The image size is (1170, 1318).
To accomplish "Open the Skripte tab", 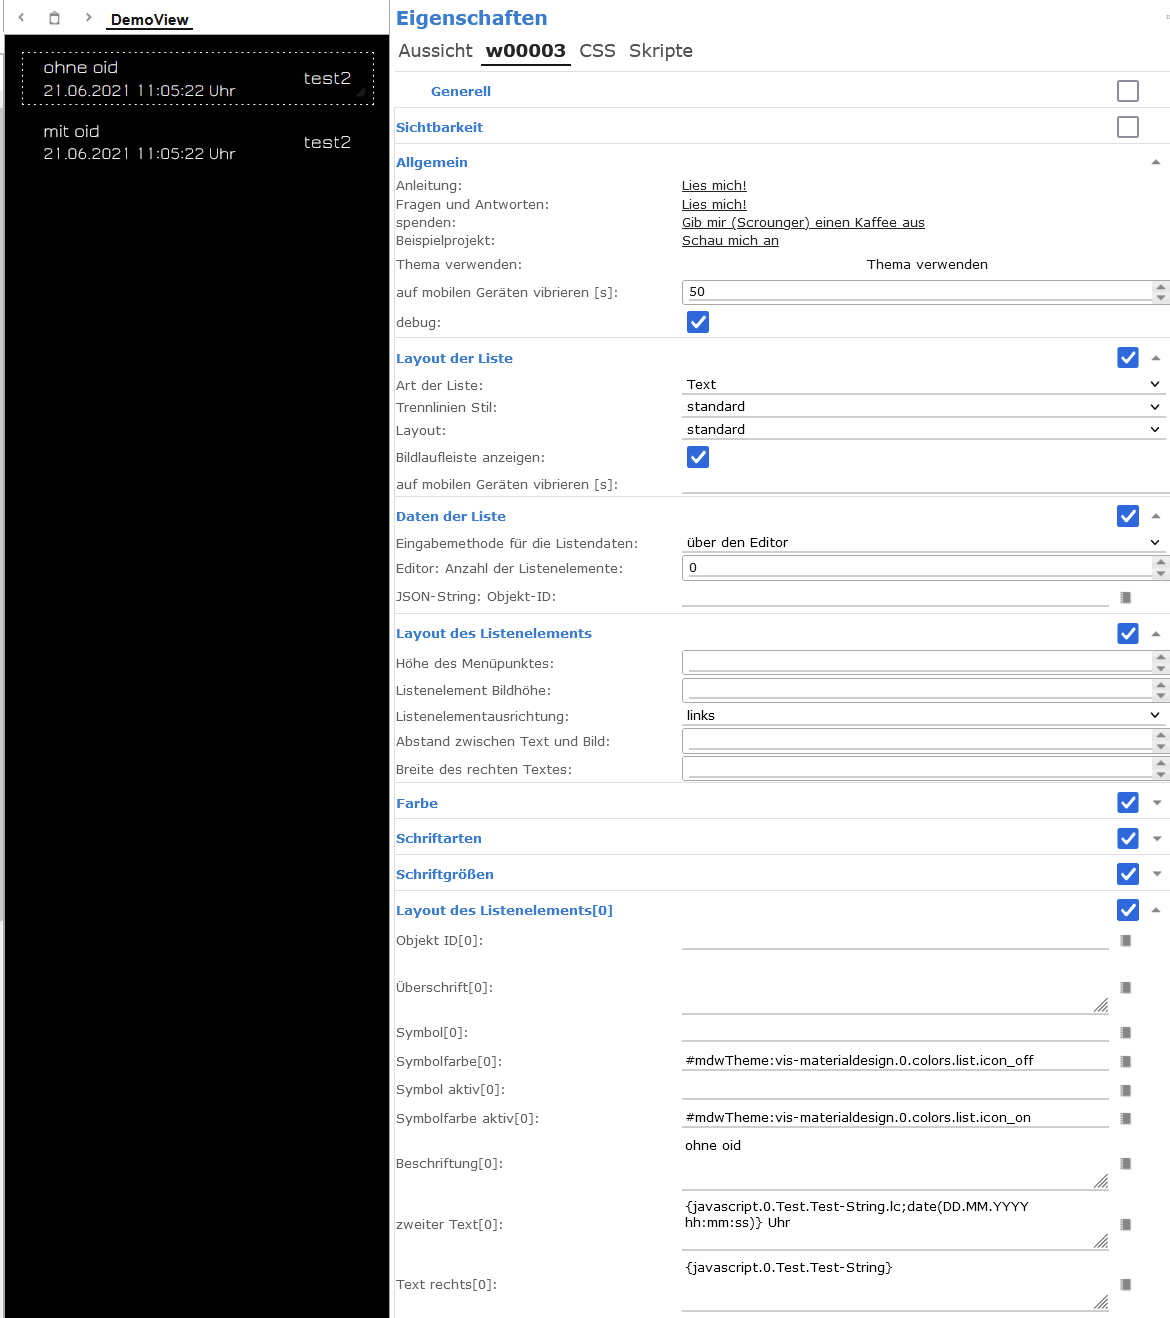I will 661,51.
